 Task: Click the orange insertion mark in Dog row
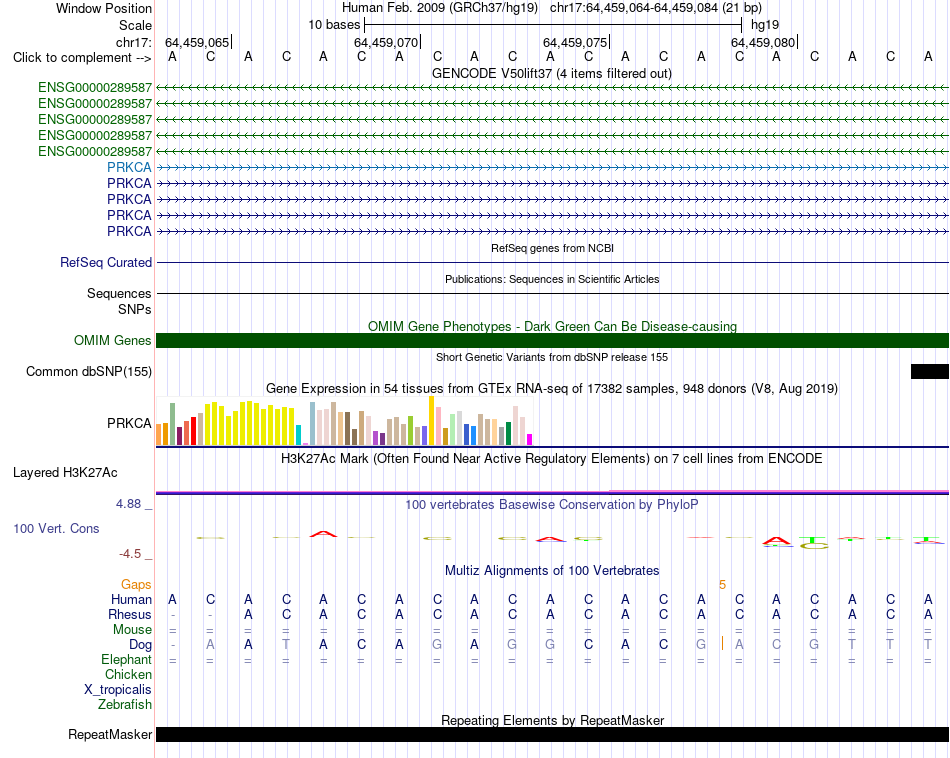[x=722, y=643]
